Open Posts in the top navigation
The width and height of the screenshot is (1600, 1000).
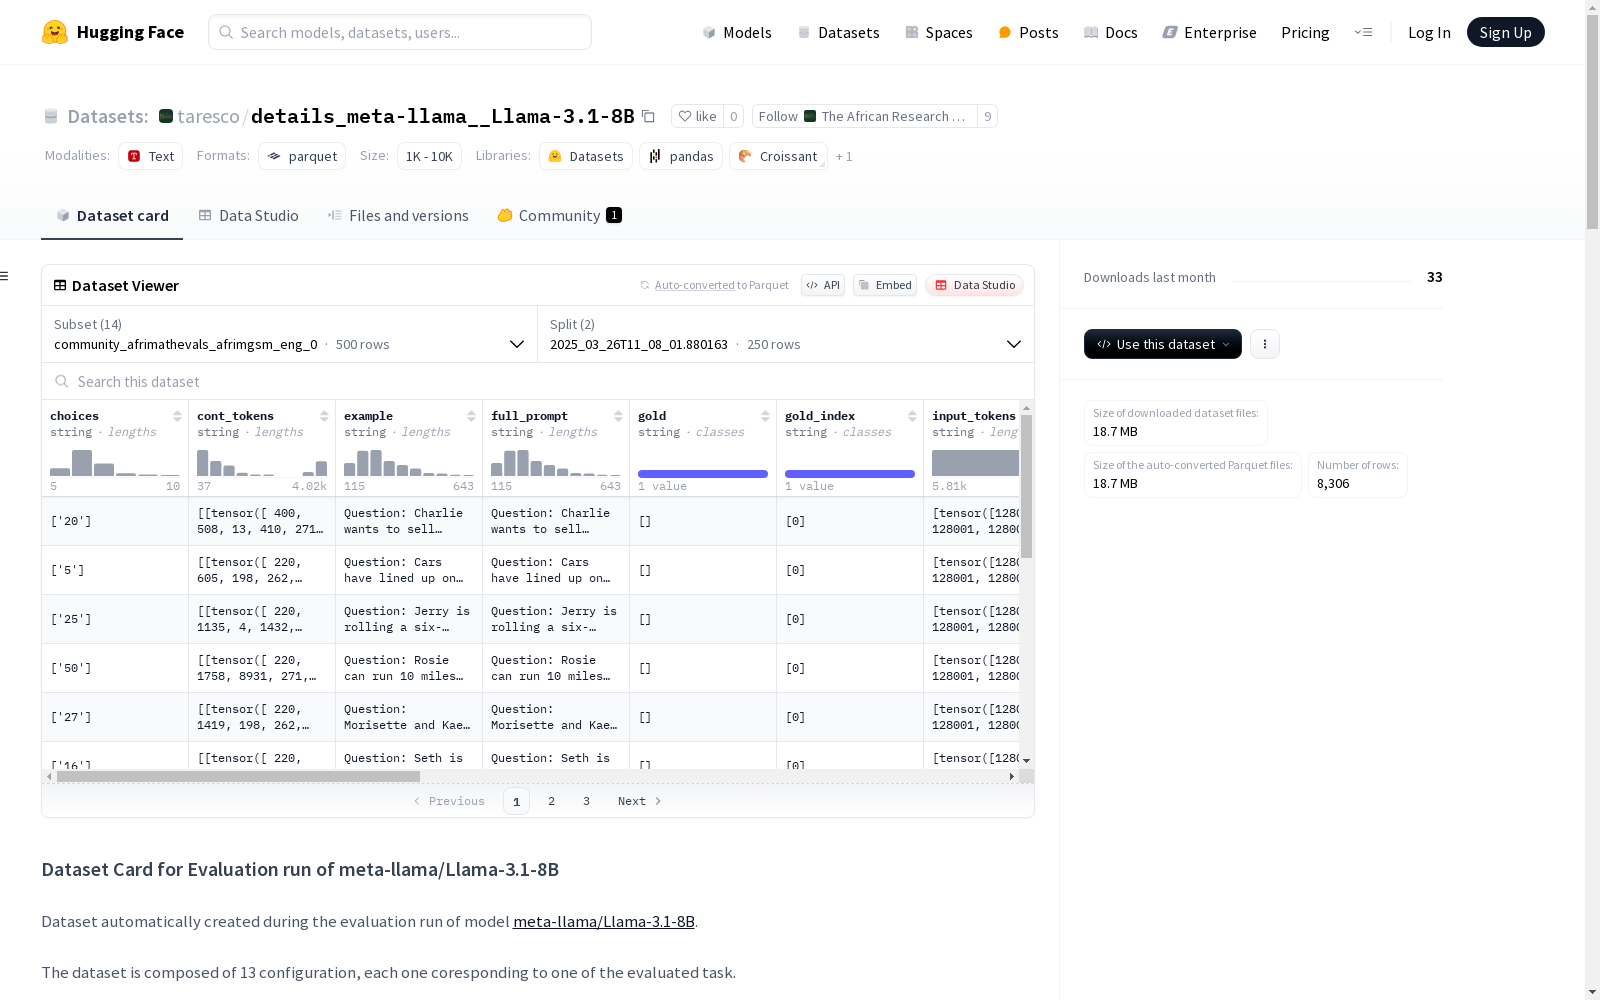tap(1028, 32)
